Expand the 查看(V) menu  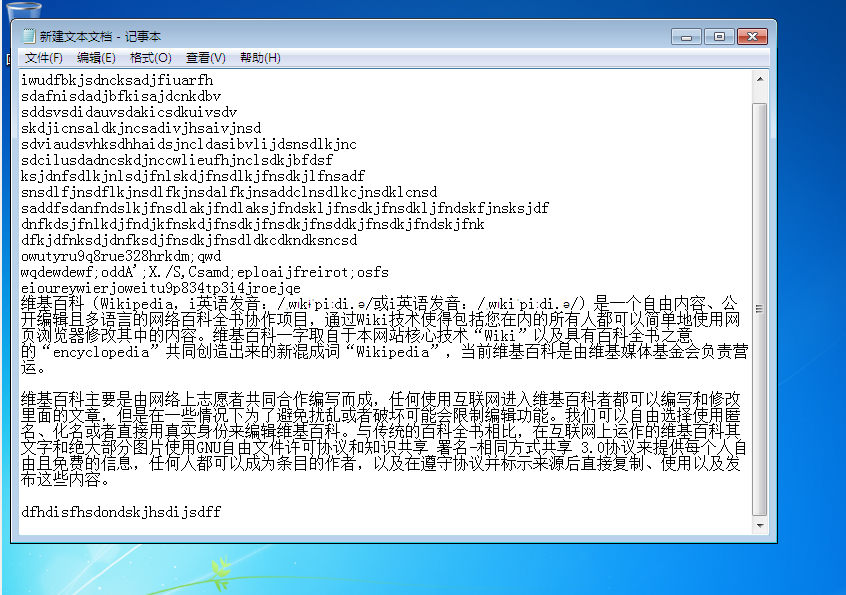click(205, 58)
